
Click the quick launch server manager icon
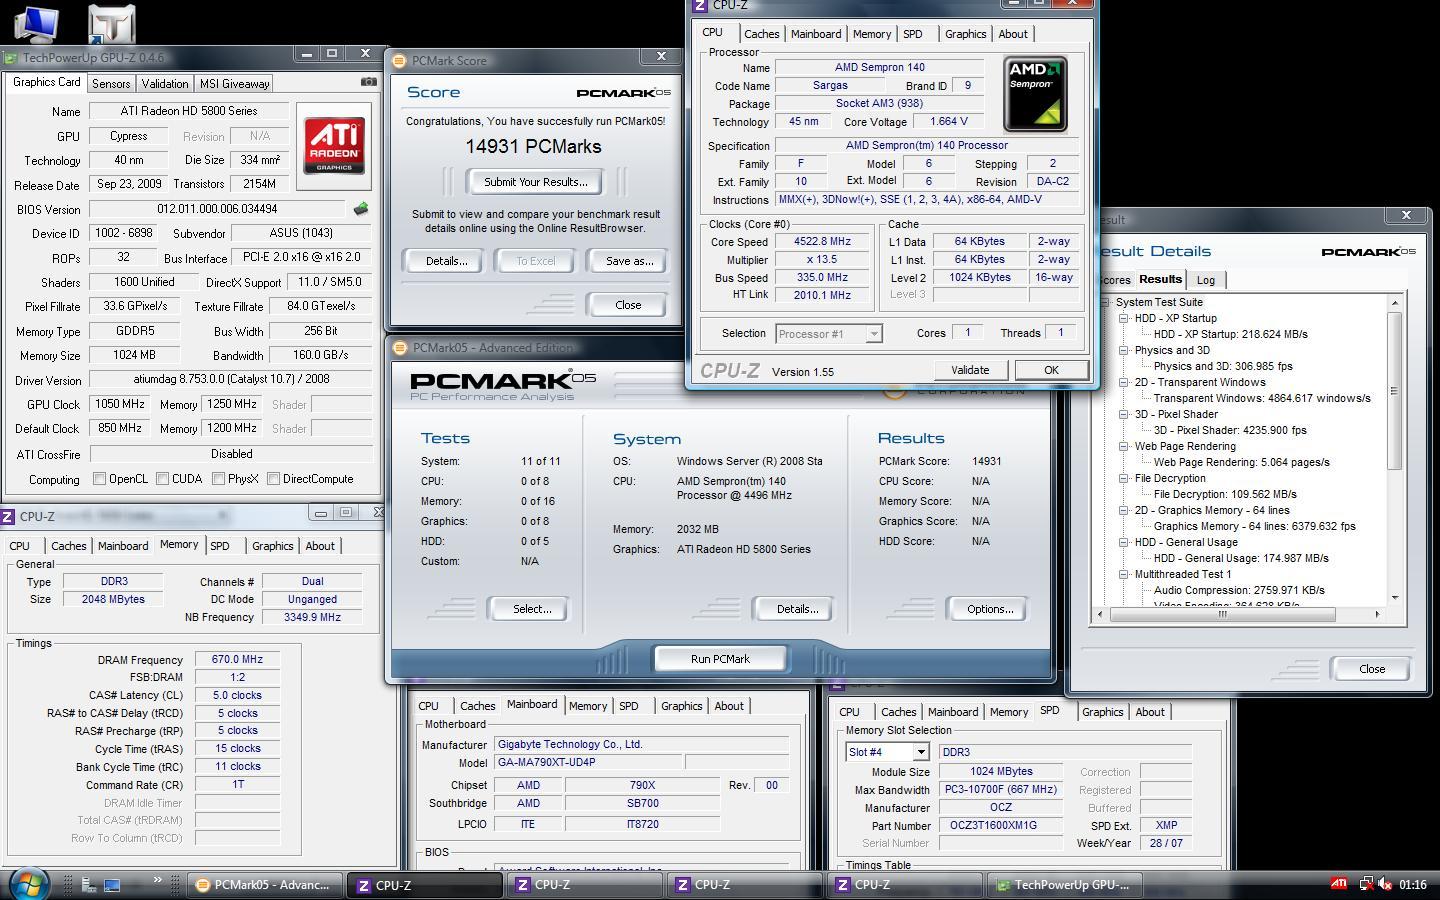click(88, 884)
